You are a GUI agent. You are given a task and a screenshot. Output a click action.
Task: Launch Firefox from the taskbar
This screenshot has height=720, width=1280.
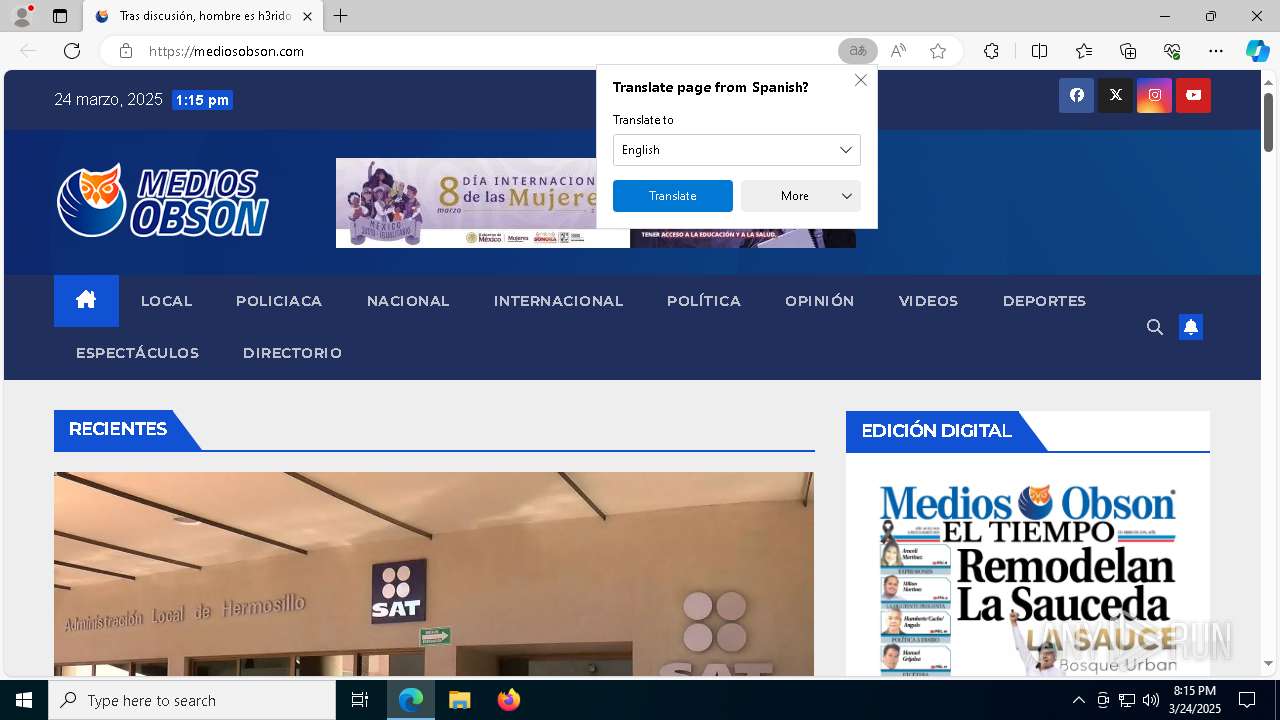pyautogui.click(x=508, y=700)
